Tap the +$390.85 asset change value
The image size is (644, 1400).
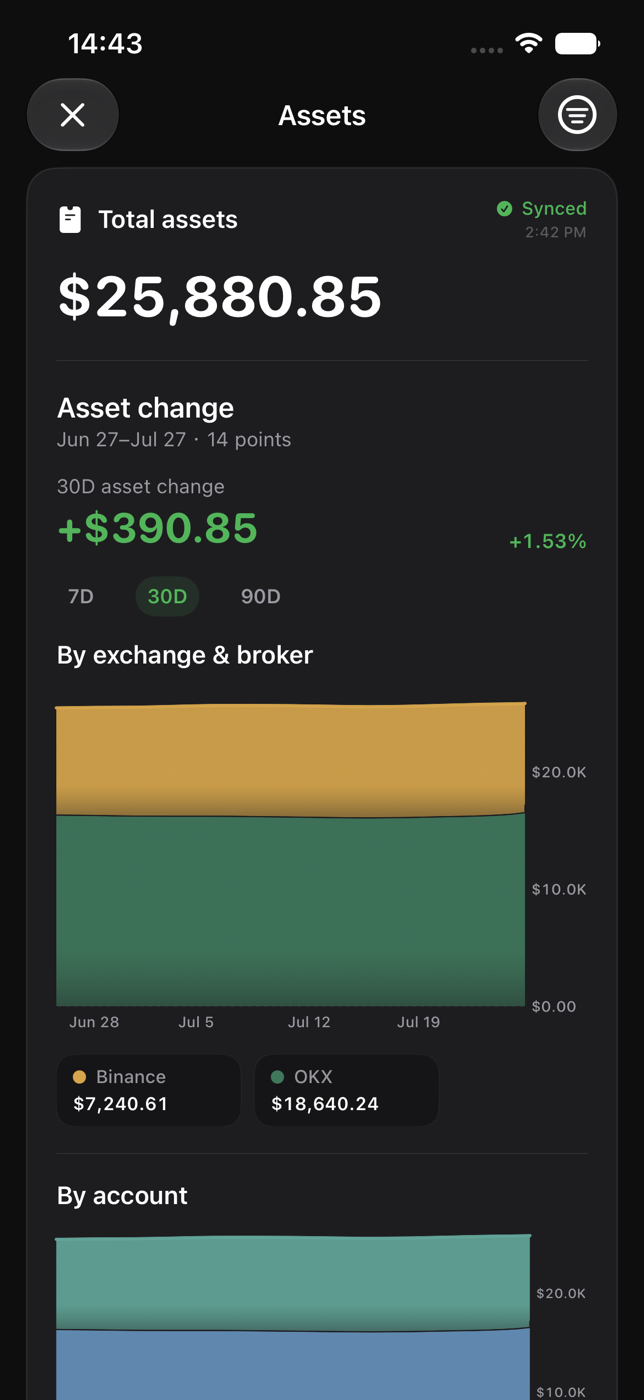[x=158, y=528]
